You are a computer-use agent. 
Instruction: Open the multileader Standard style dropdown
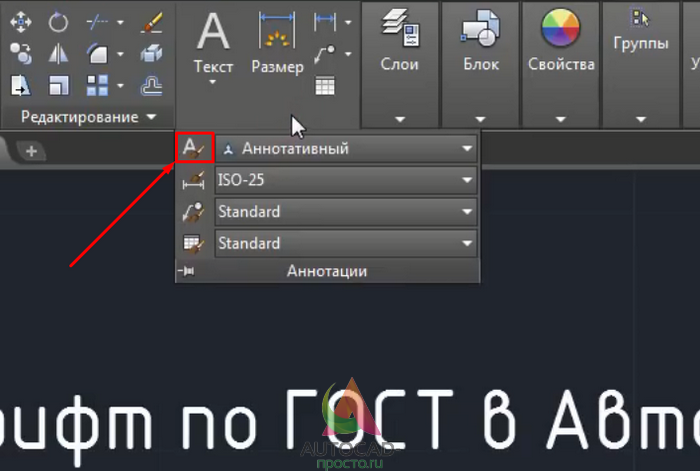[x=346, y=212]
